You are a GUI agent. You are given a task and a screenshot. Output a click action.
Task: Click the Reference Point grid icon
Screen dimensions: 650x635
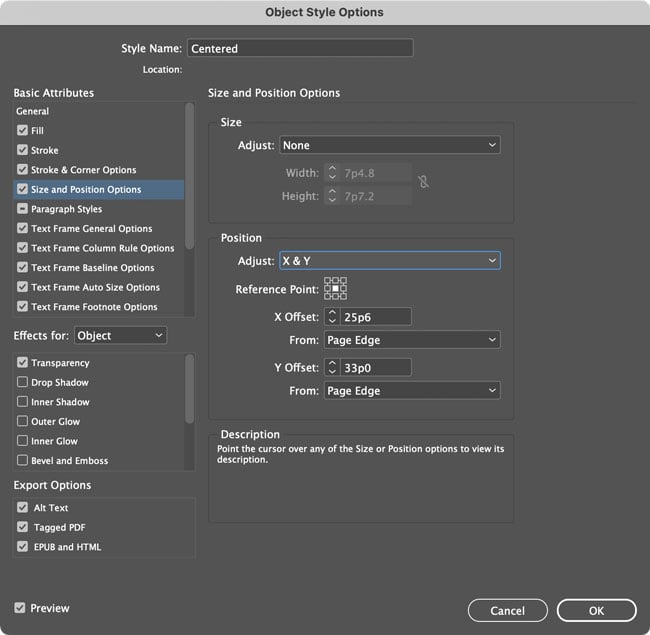[335, 288]
